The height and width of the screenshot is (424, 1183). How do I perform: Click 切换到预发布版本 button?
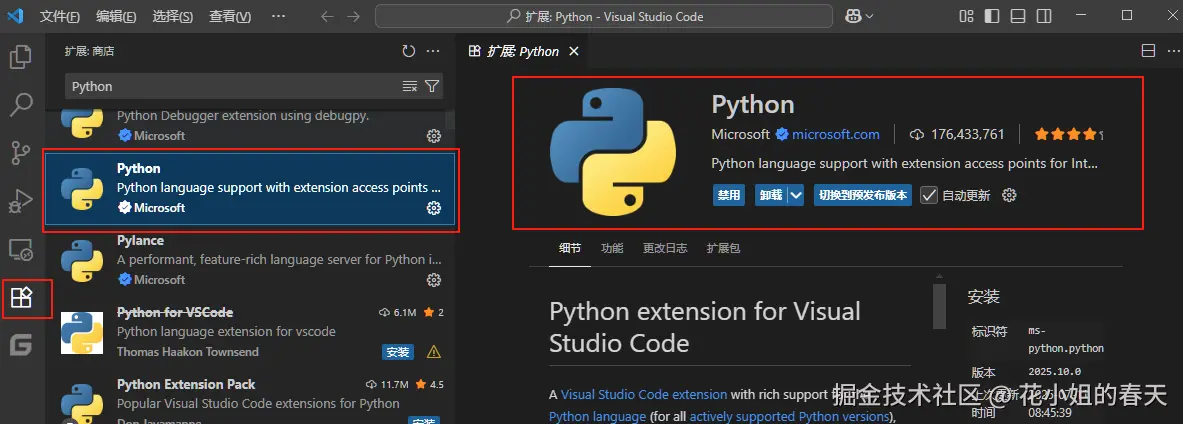[x=863, y=195]
